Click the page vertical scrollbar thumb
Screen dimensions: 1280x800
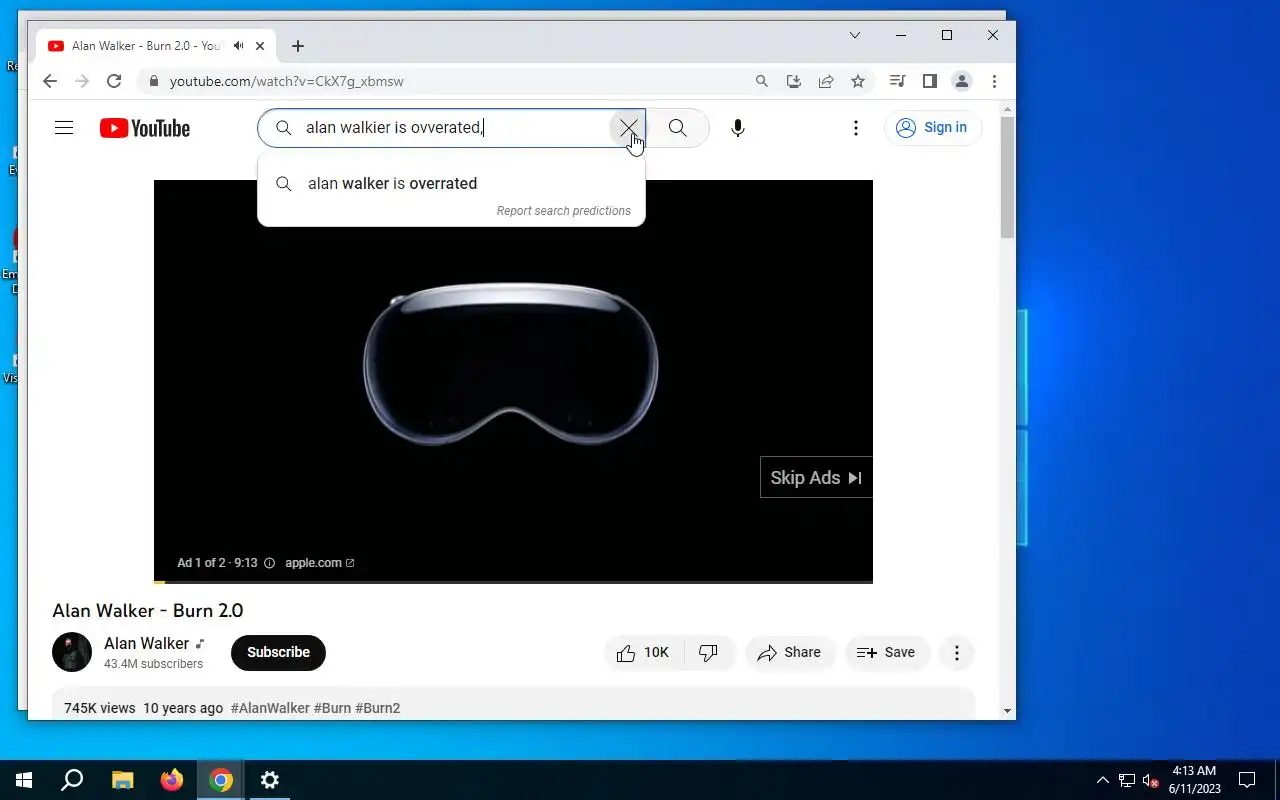point(1008,177)
